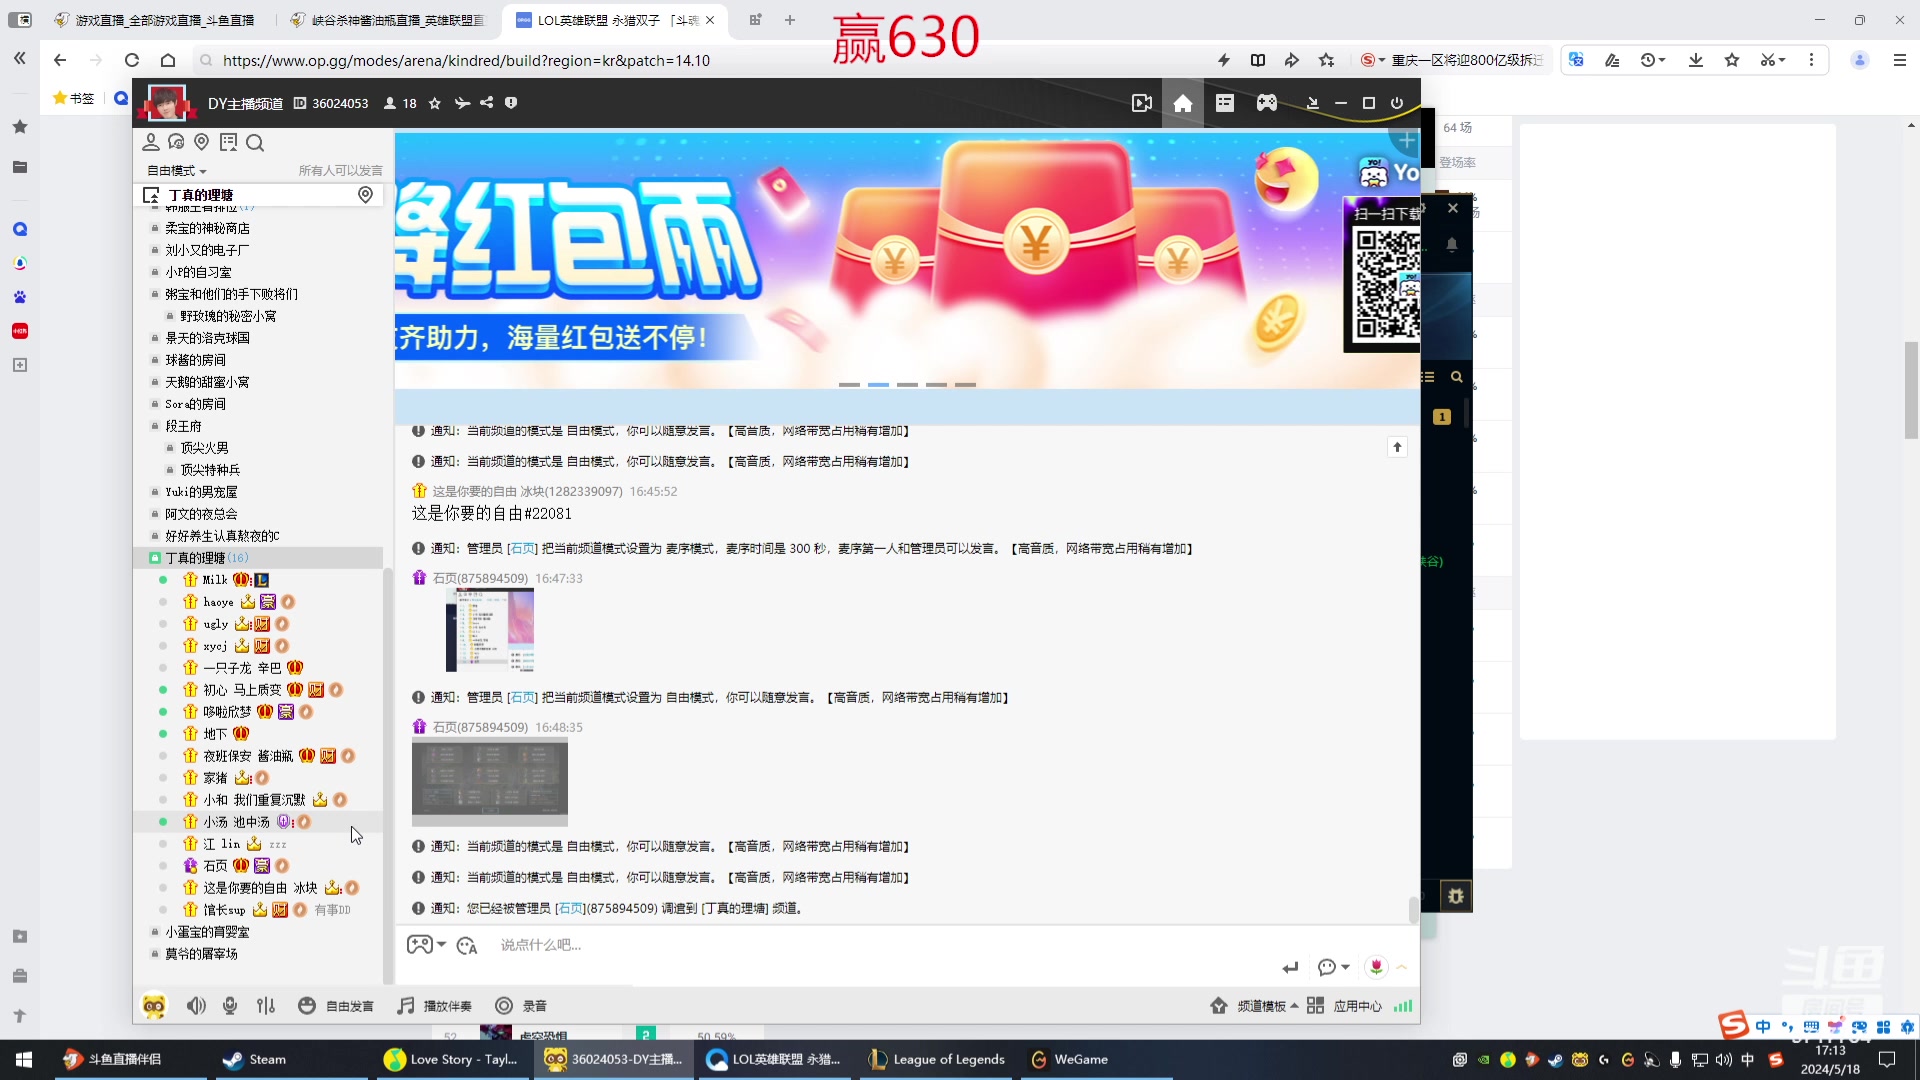Open the 自由模式 mode dropdown
This screenshot has width=1920, height=1080.
[175, 170]
